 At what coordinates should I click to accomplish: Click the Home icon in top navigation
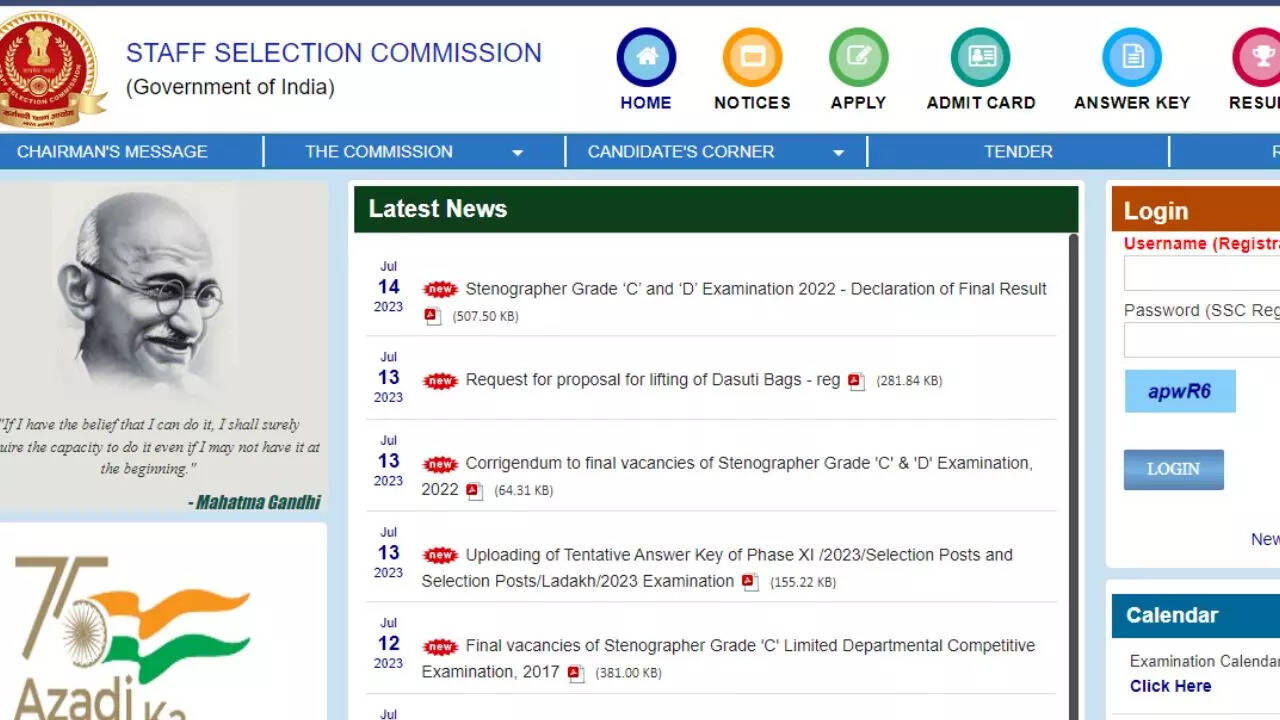coord(646,57)
